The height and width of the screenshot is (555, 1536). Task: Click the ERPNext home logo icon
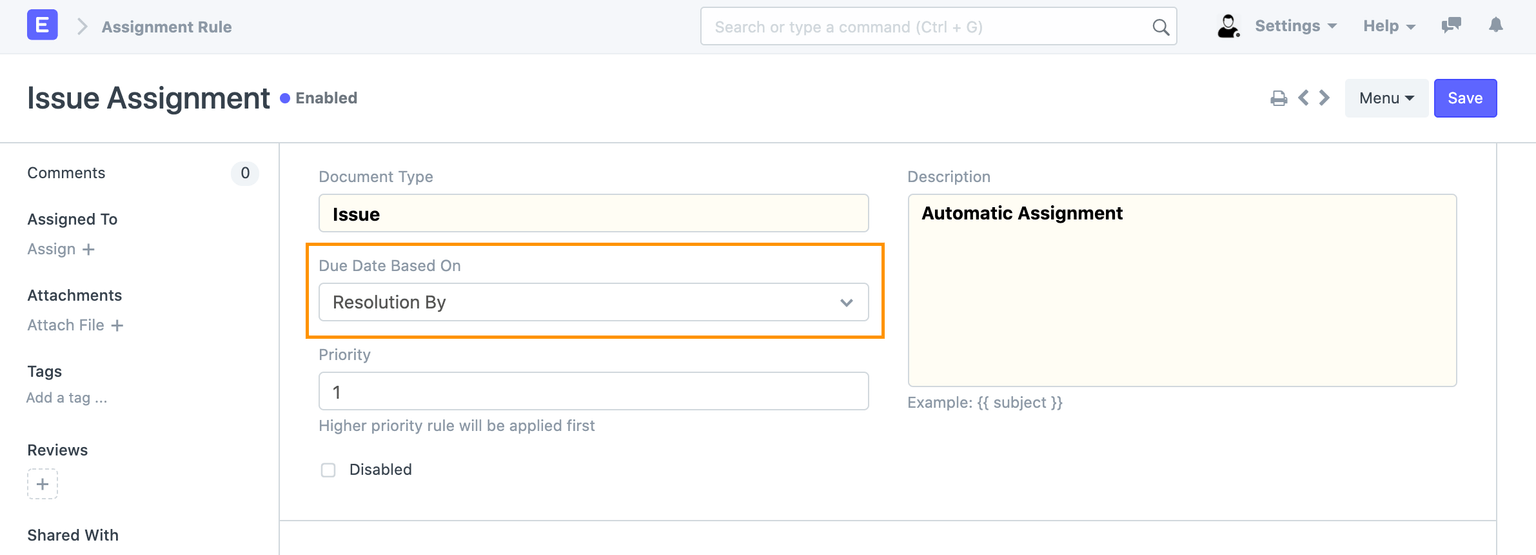42,26
